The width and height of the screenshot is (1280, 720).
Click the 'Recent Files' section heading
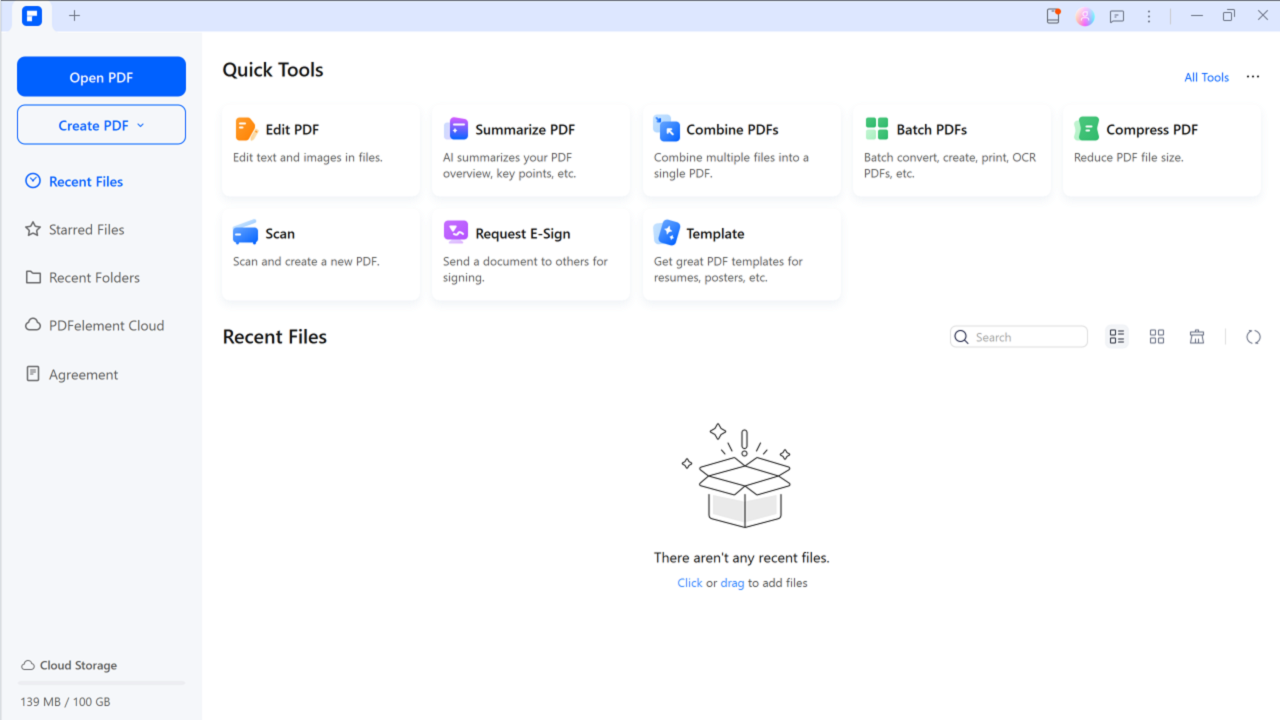[275, 337]
